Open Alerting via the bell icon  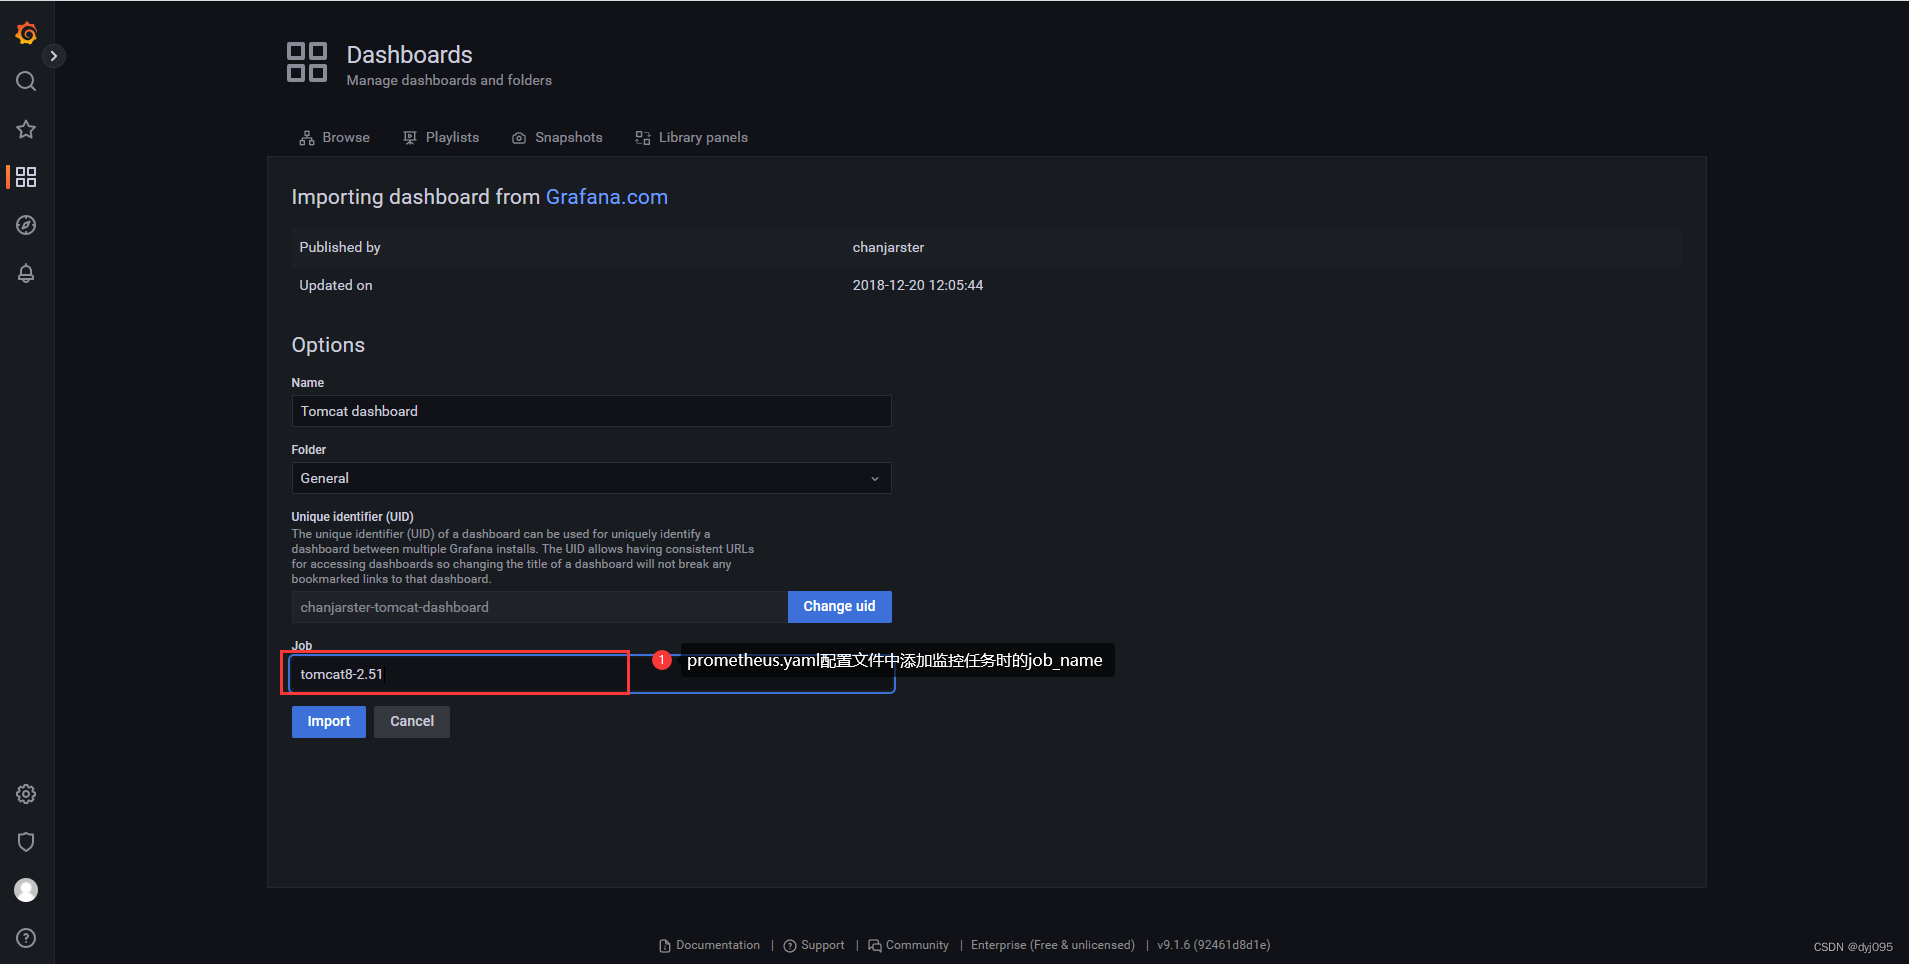pos(25,273)
